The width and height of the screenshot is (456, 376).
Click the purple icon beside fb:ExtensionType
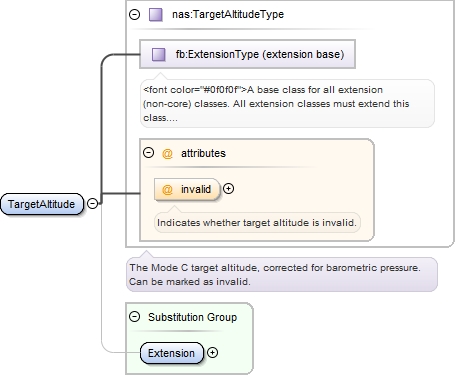pyautogui.click(x=159, y=54)
